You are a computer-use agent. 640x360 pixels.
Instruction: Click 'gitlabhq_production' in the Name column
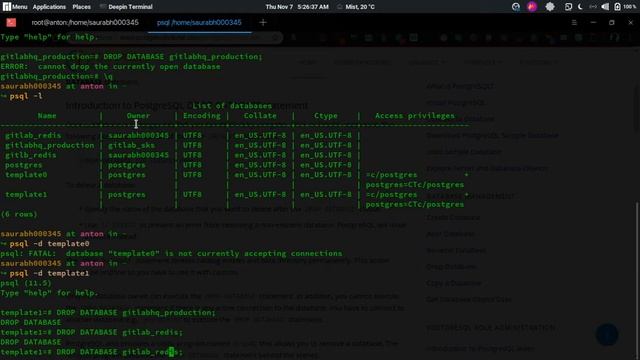coord(49,145)
